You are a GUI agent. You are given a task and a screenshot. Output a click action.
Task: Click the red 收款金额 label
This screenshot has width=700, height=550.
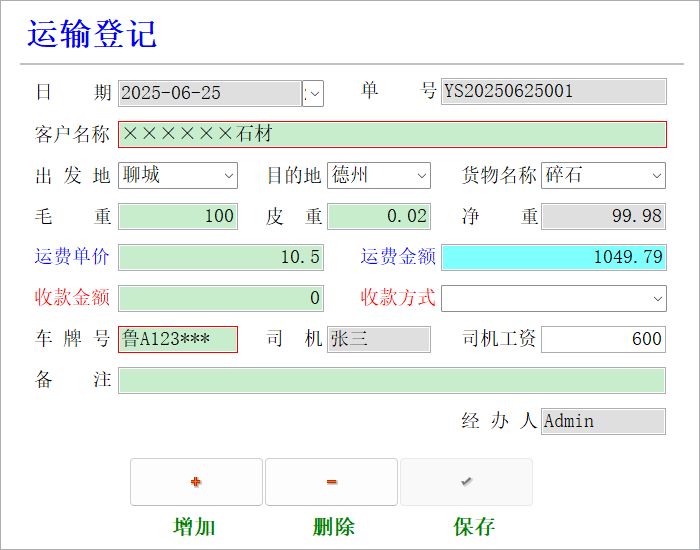[x=72, y=297]
